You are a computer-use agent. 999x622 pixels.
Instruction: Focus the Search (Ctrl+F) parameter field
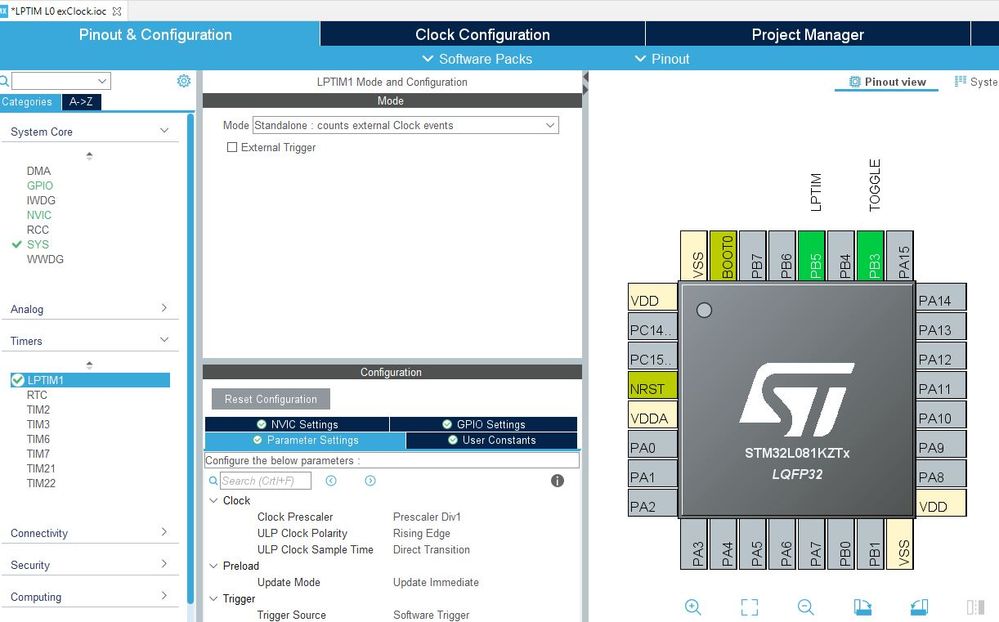(x=266, y=481)
